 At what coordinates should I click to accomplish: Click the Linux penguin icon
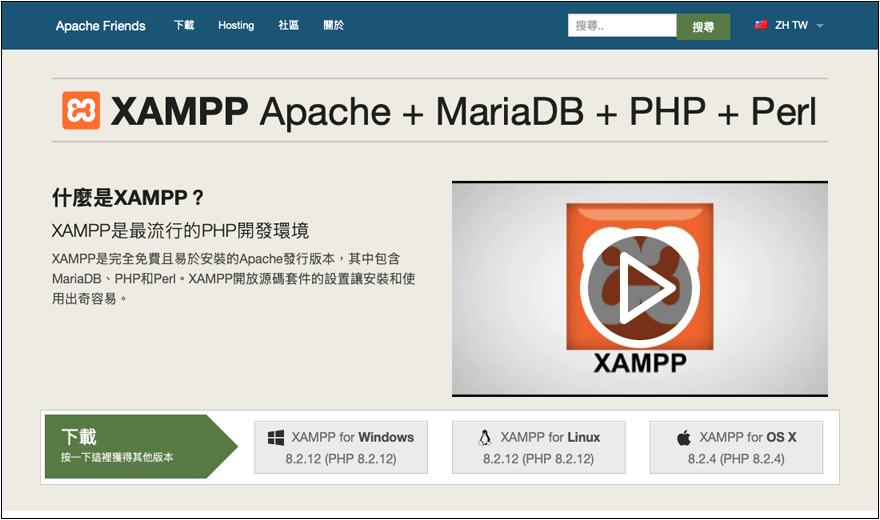(x=485, y=437)
